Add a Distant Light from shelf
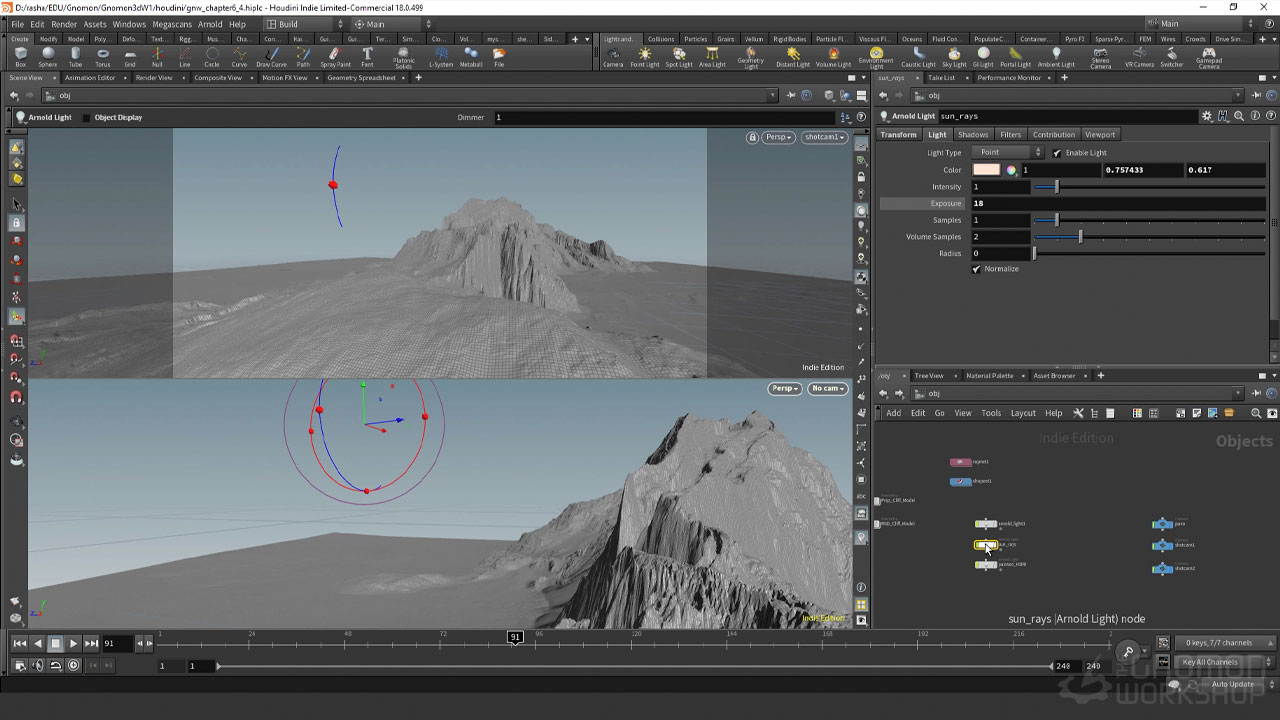 tap(793, 57)
